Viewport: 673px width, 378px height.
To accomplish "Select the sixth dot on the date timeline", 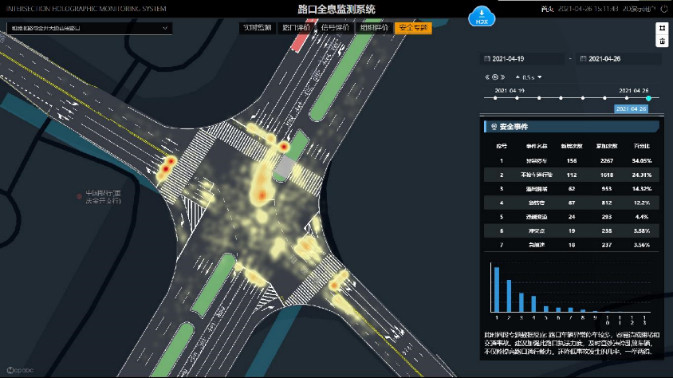I will coord(605,98).
